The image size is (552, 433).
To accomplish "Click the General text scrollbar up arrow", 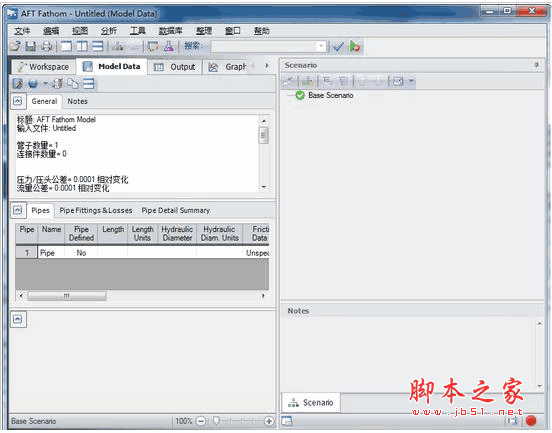I will [264, 121].
